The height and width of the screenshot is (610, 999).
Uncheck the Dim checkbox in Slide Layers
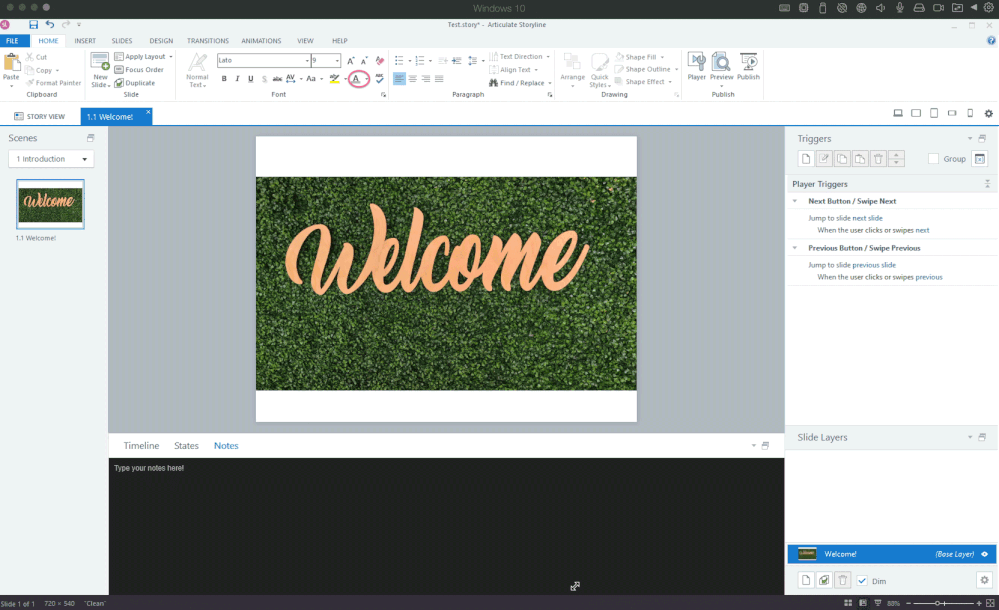pyautogui.click(x=862, y=581)
